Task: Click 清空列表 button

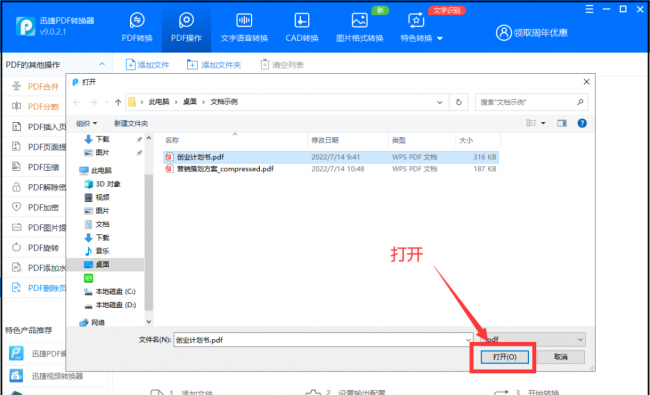Action: [282, 65]
